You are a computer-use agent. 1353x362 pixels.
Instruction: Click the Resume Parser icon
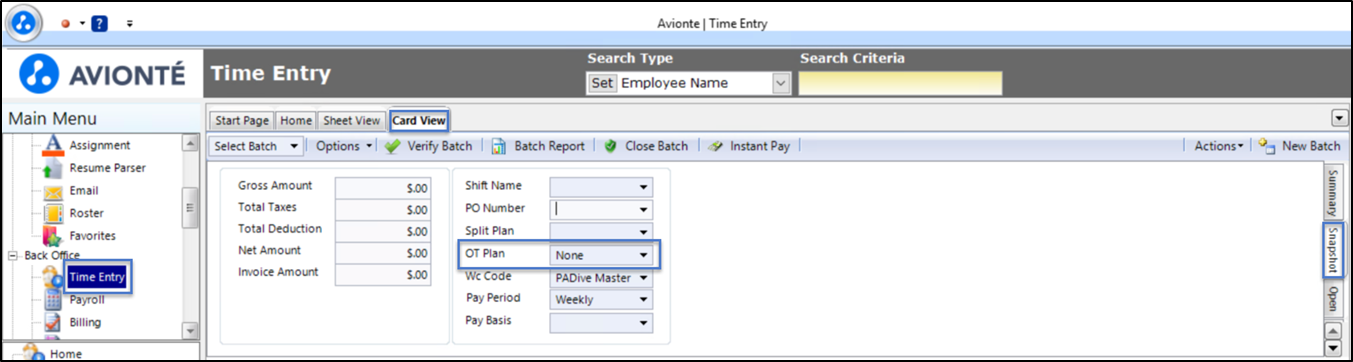54,169
